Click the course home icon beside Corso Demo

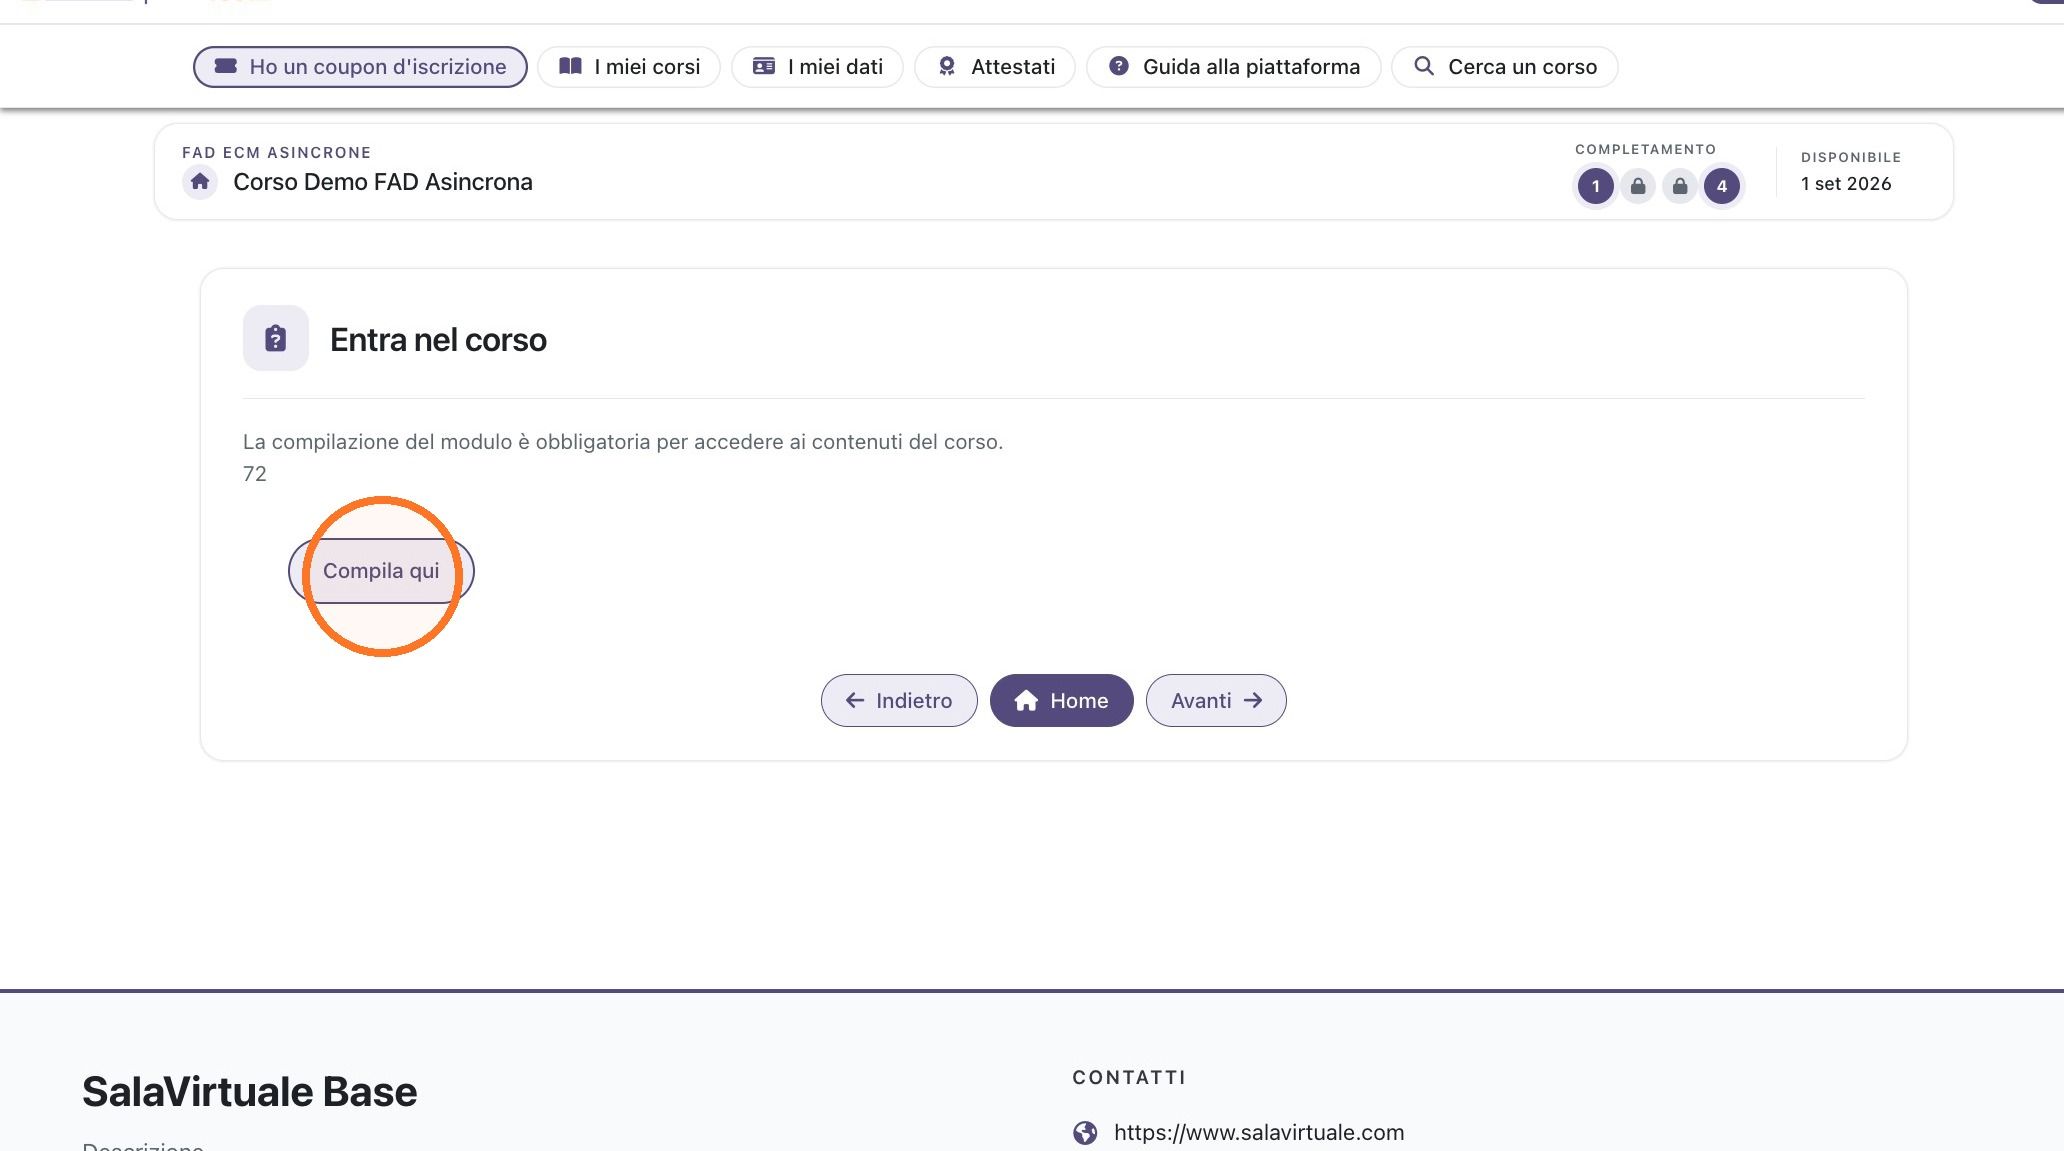(200, 182)
